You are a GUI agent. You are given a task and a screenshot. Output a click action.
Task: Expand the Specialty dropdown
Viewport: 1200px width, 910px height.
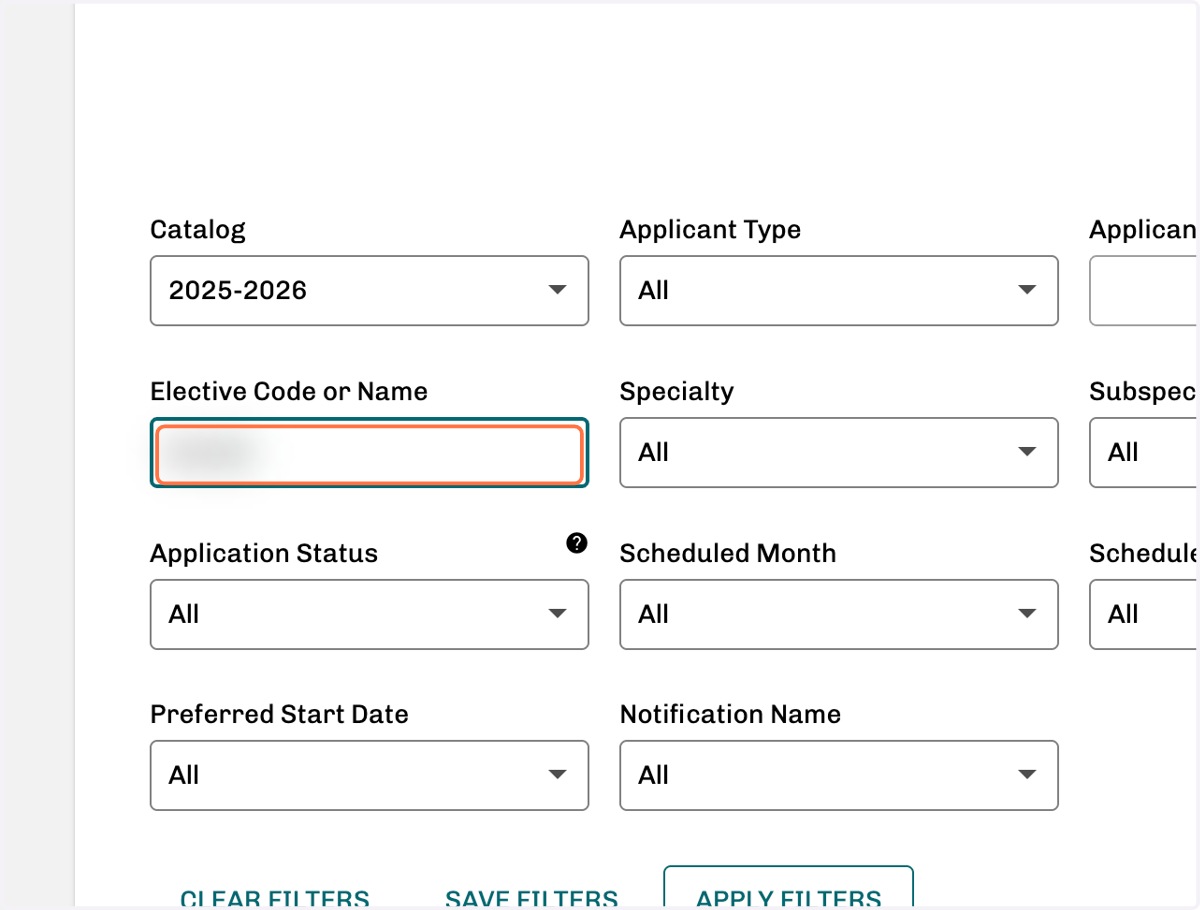pos(839,453)
